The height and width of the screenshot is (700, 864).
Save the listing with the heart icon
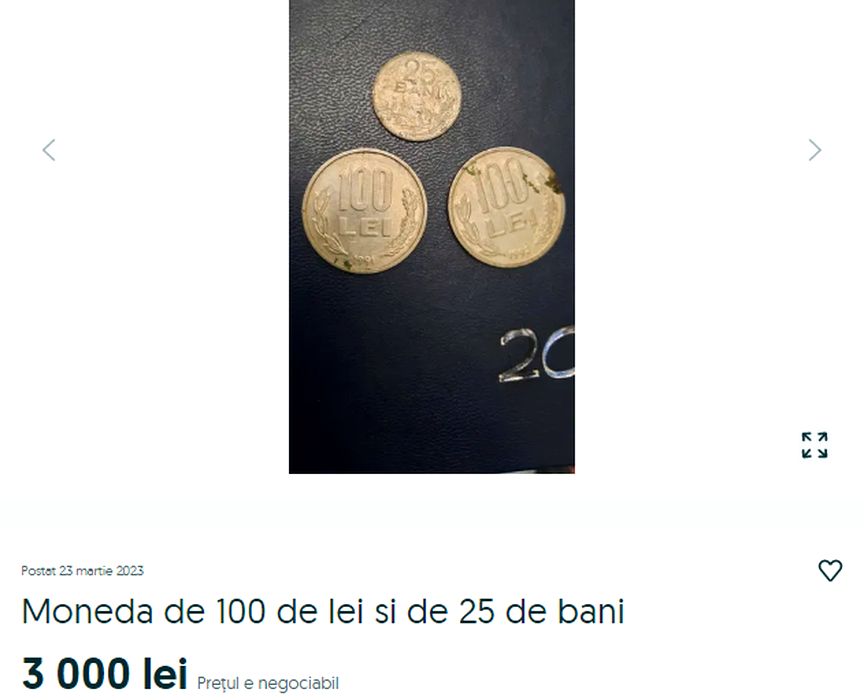click(x=830, y=570)
